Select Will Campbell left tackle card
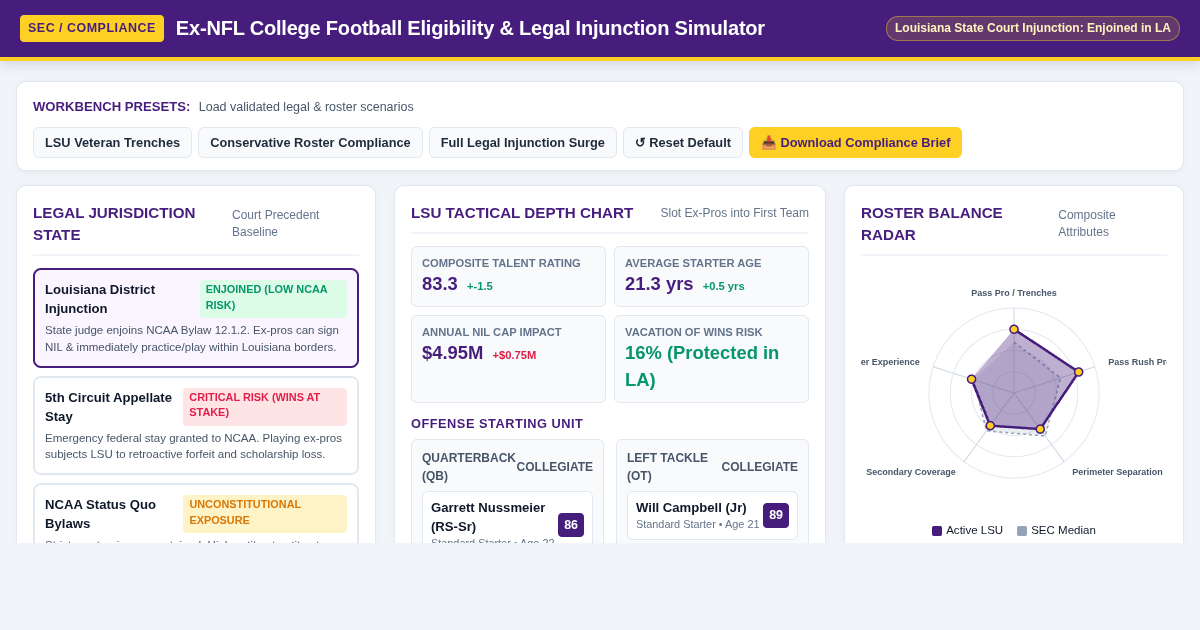 click(712, 515)
